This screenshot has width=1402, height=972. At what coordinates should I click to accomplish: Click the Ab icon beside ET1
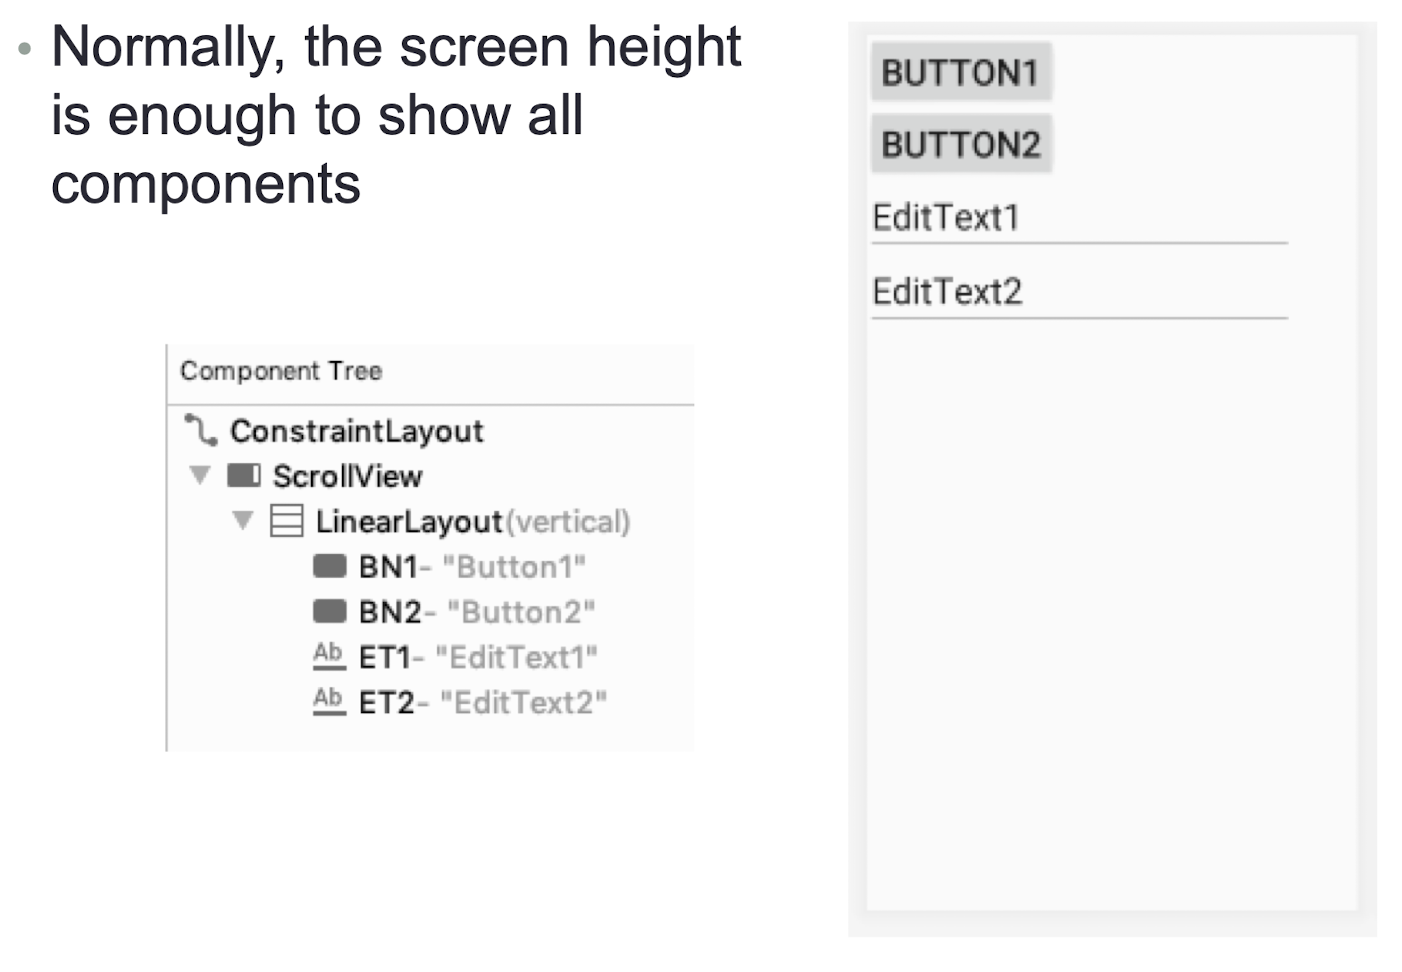329,656
